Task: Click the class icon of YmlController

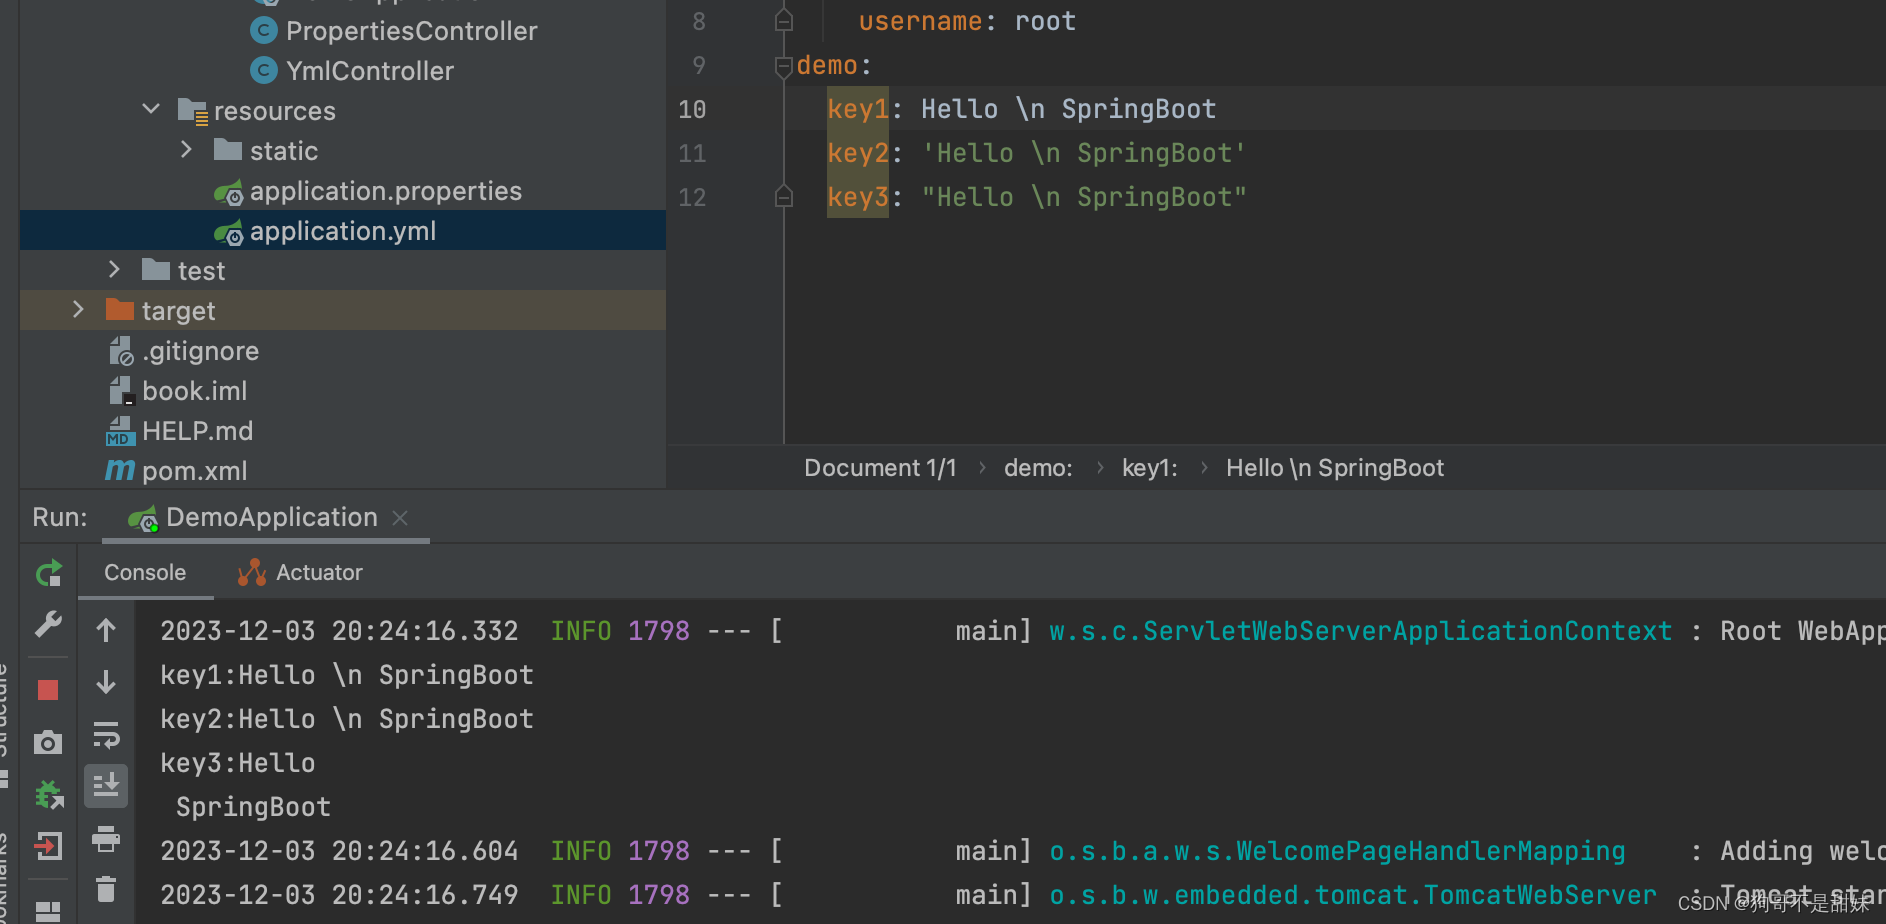Action: [263, 70]
